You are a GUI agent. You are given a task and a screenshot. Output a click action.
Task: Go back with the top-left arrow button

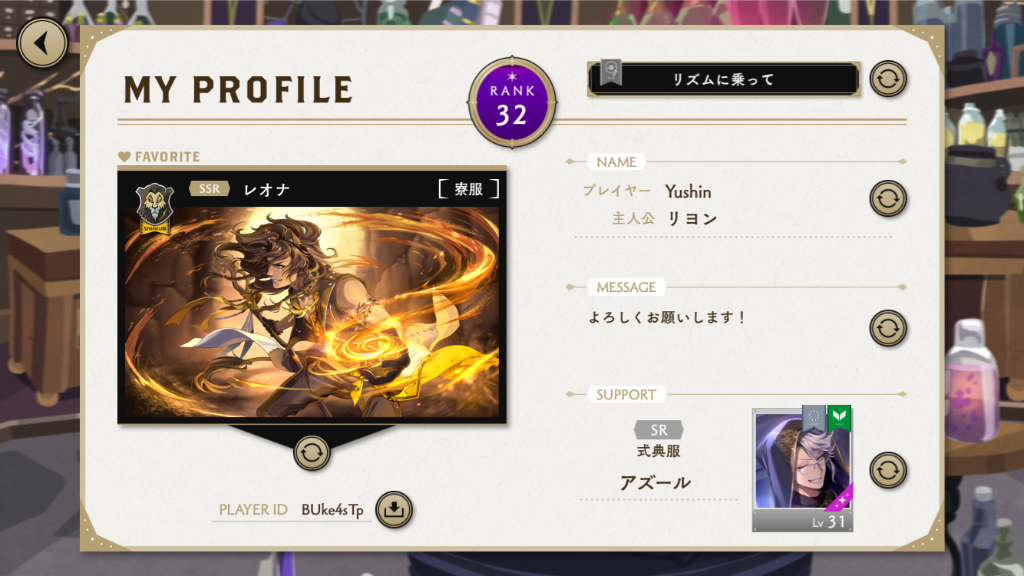[42, 43]
